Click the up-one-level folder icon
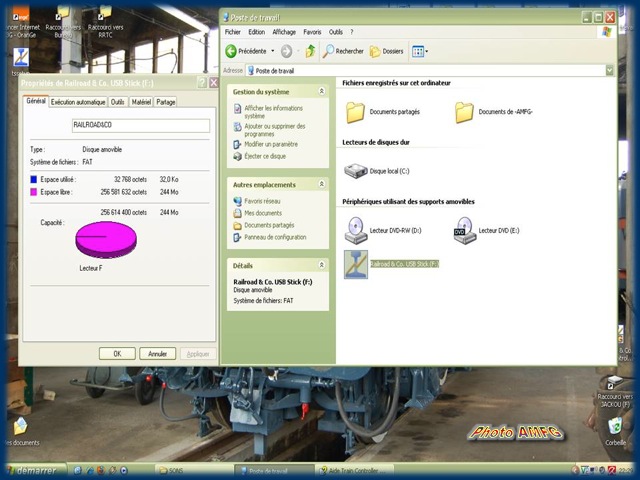This screenshot has height=480, width=640. (x=310, y=51)
